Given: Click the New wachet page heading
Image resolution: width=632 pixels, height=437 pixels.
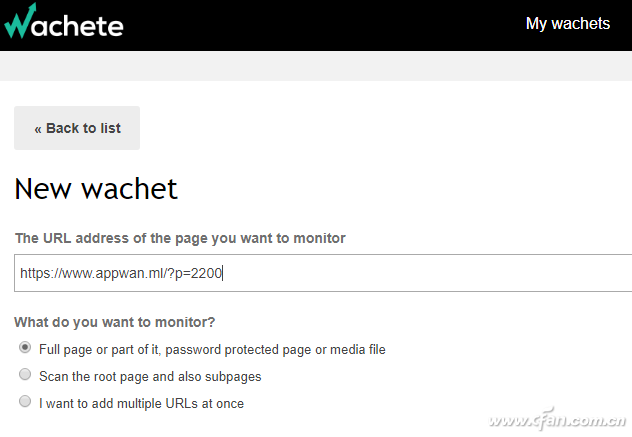Looking at the screenshot, I should pos(96,189).
